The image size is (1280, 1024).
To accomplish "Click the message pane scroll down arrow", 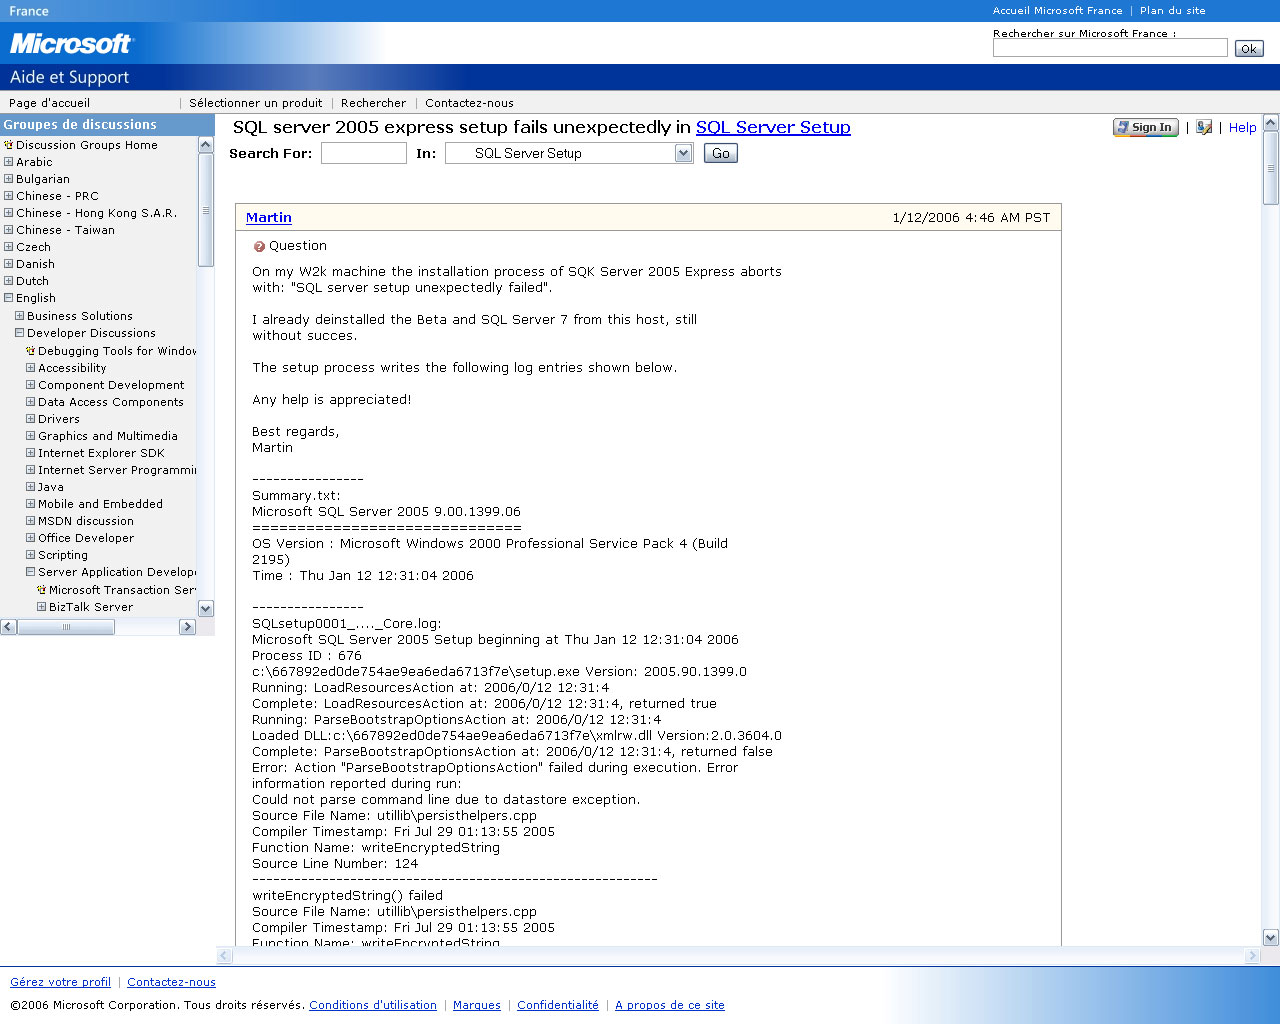I will click(x=1271, y=938).
